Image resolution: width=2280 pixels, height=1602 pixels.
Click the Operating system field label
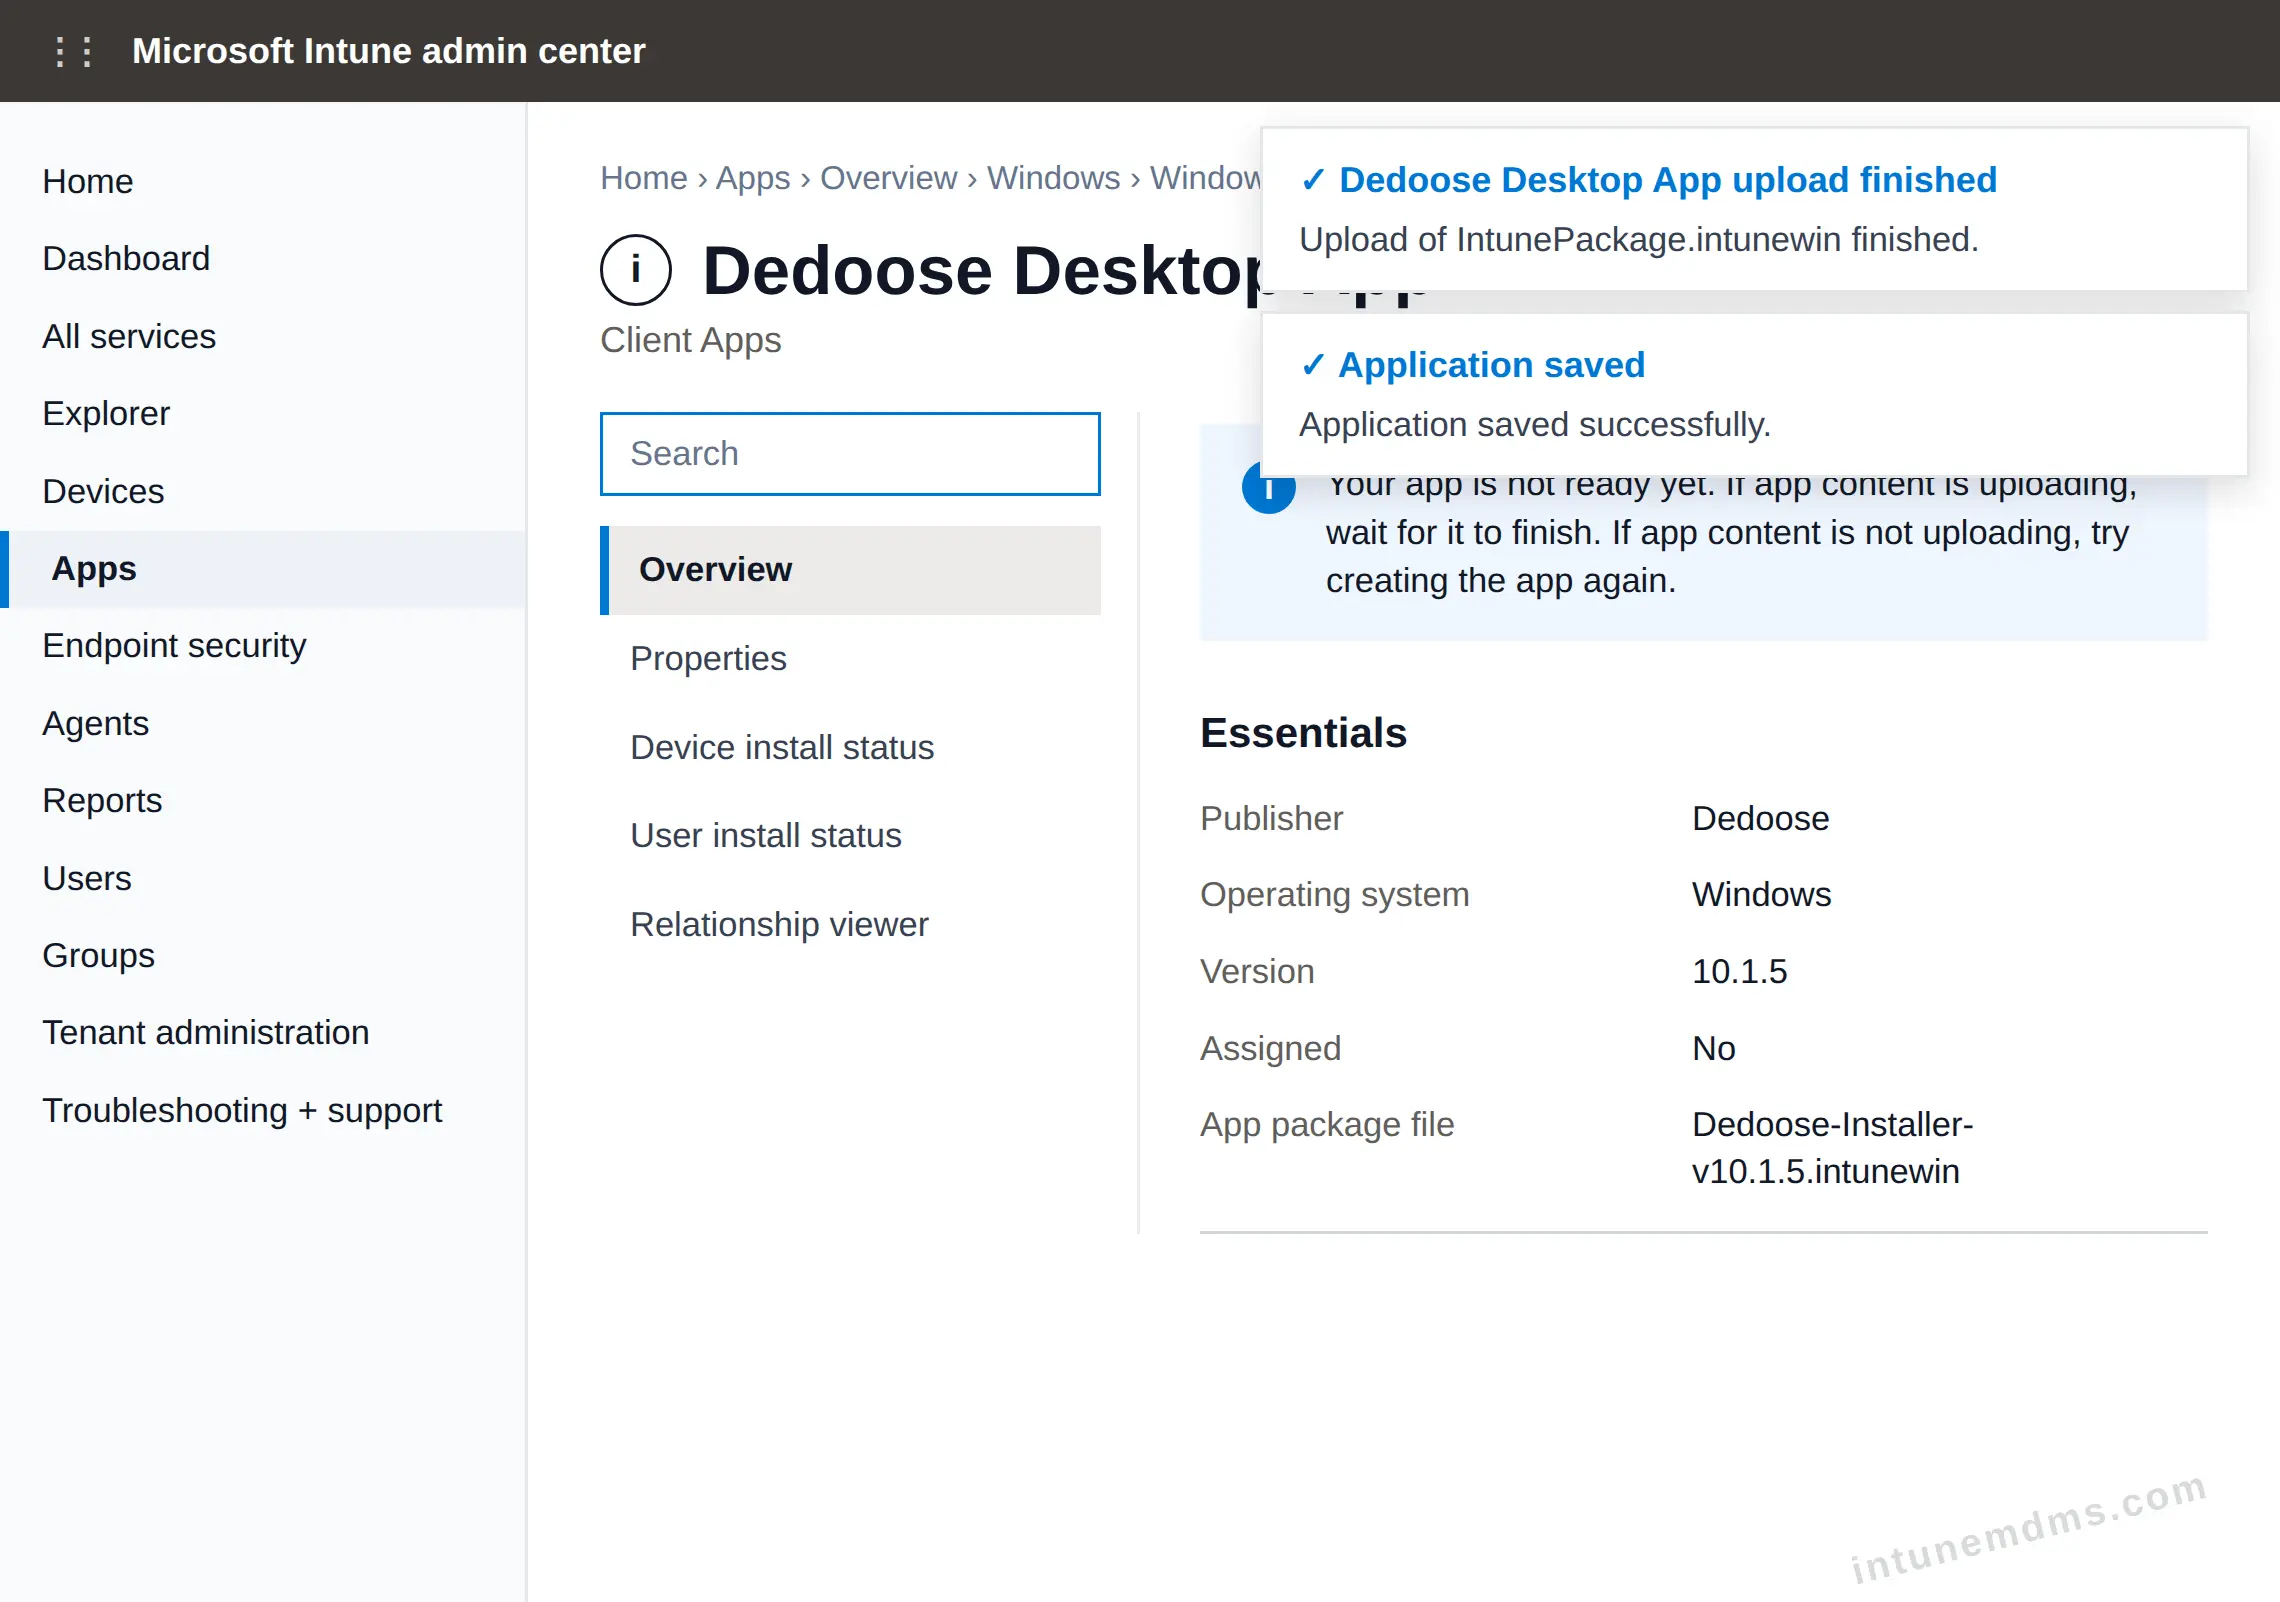(x=1335, y=895)
